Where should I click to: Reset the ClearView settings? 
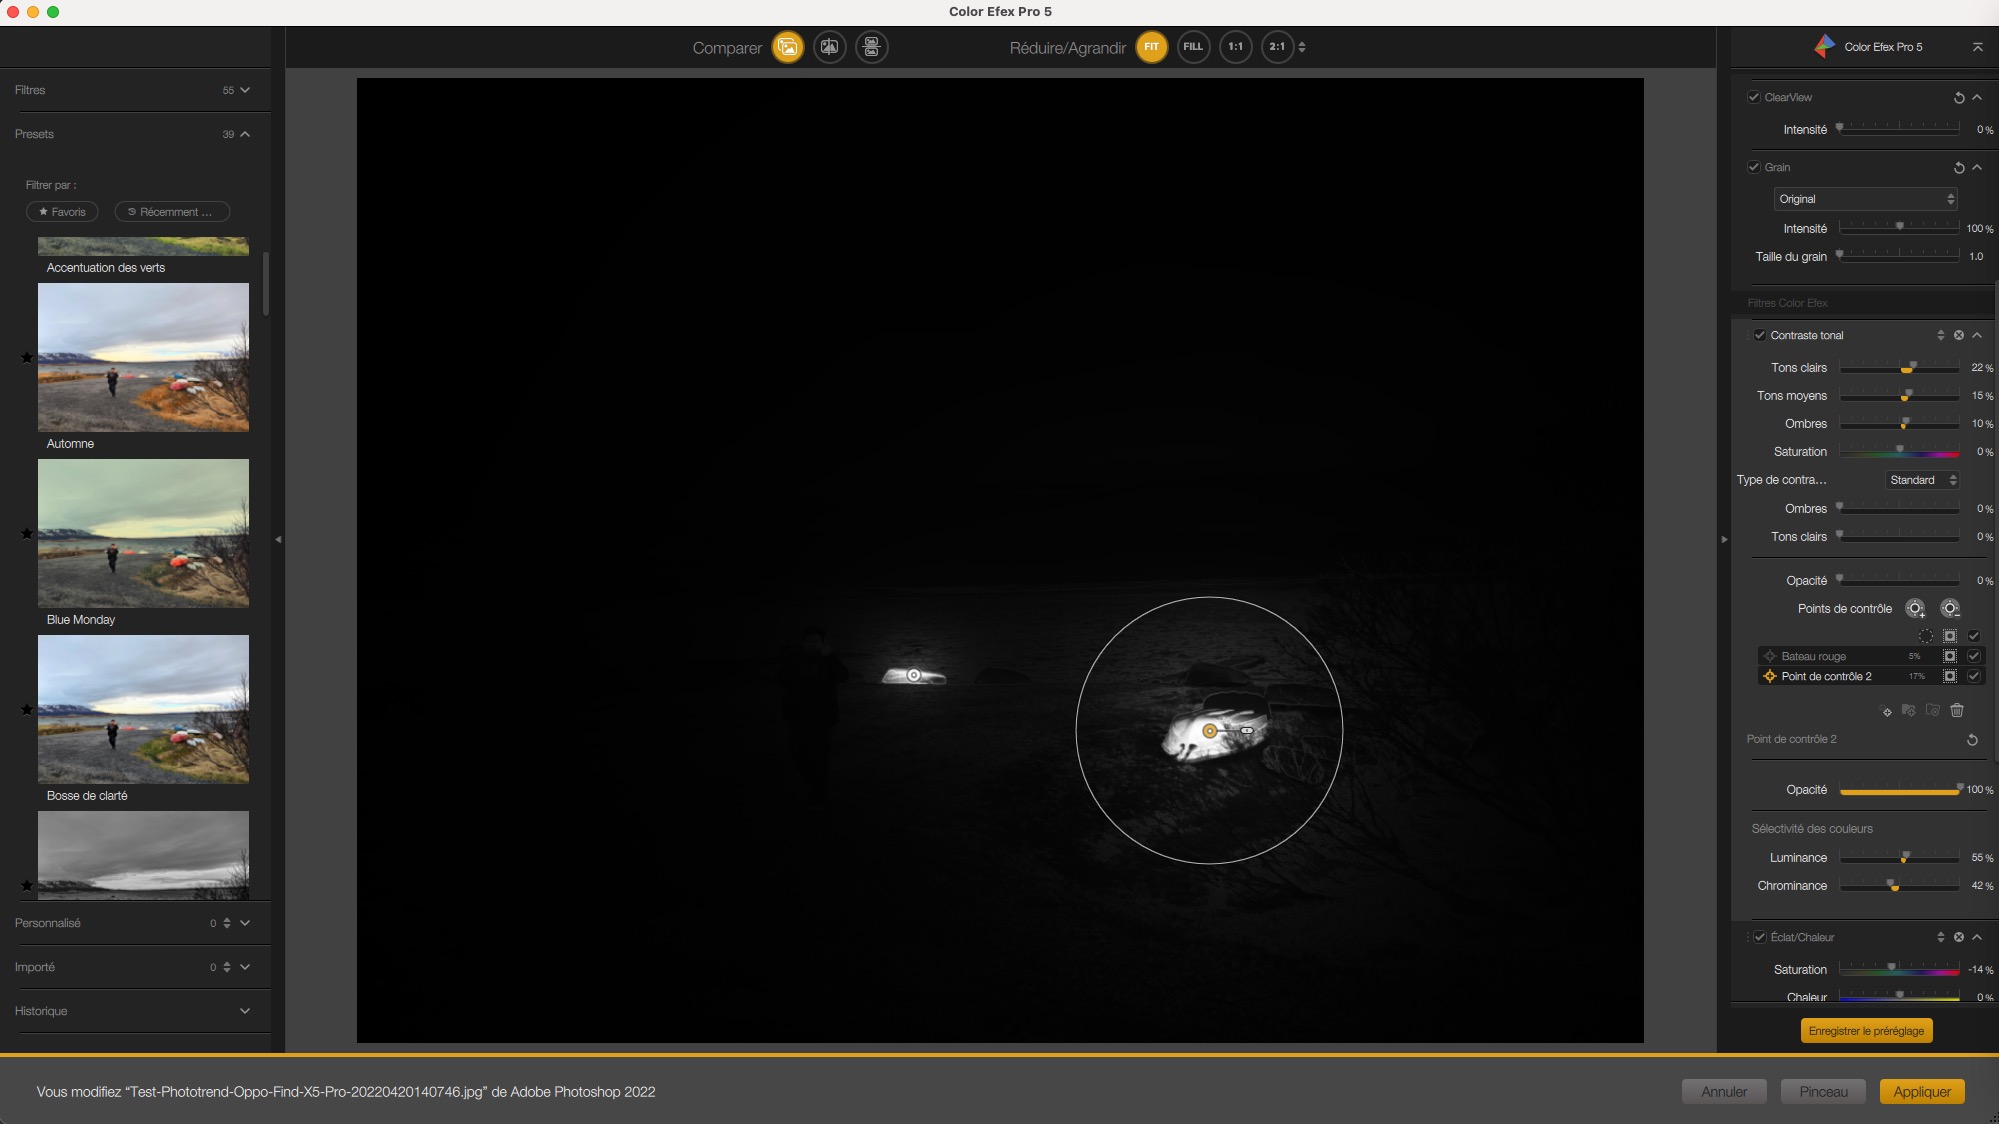click(x=1959, y=97)
